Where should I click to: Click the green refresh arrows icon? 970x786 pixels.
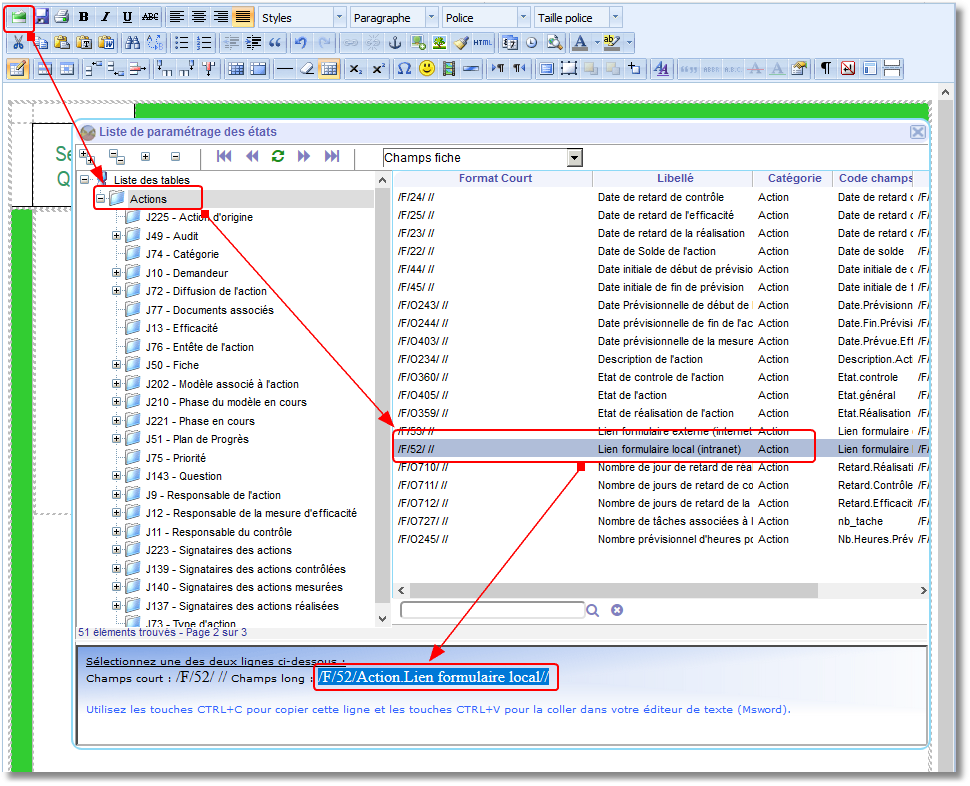coord(278,156)
